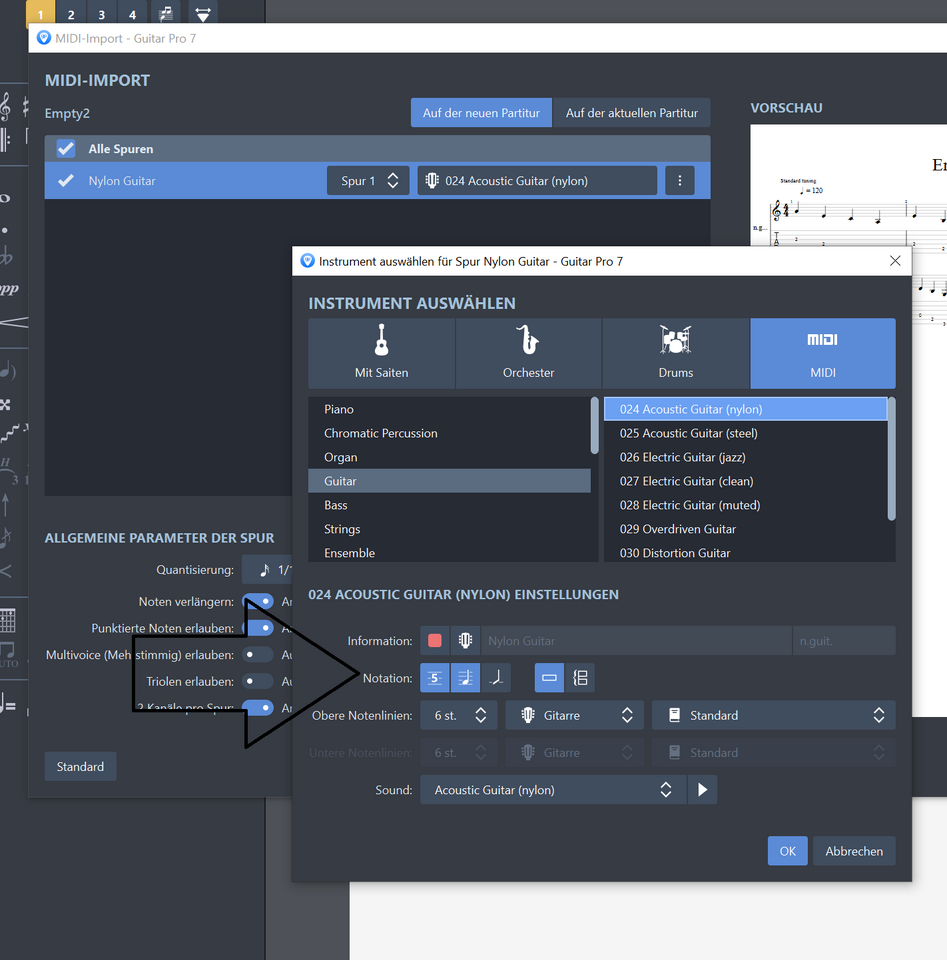Click the n.guit. short name field

[844, 640]
